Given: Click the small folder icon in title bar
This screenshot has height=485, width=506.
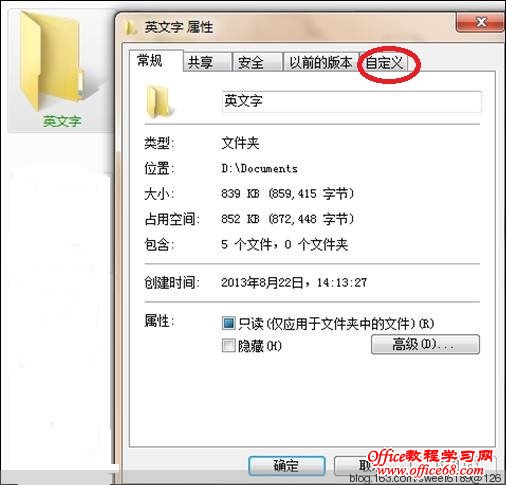Looking at the screenshot, I should tap(130, 27).
